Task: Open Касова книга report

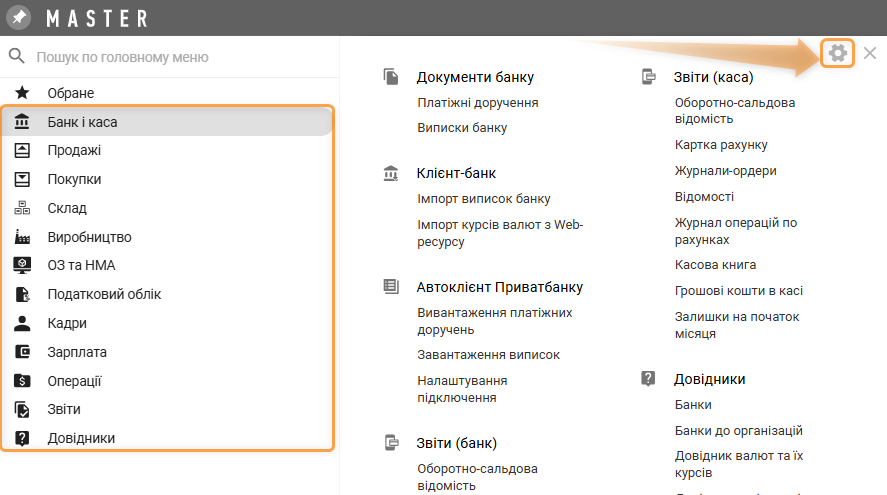Action: 715,265
